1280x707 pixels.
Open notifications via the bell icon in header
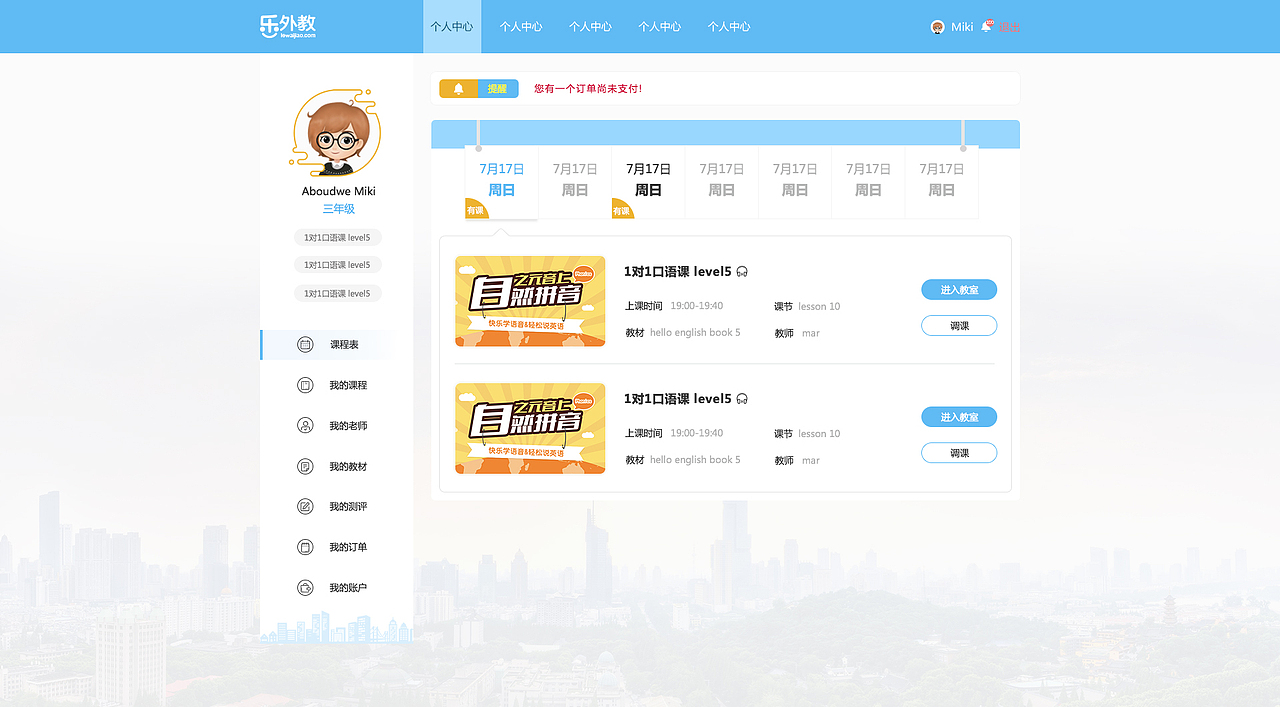985,25
